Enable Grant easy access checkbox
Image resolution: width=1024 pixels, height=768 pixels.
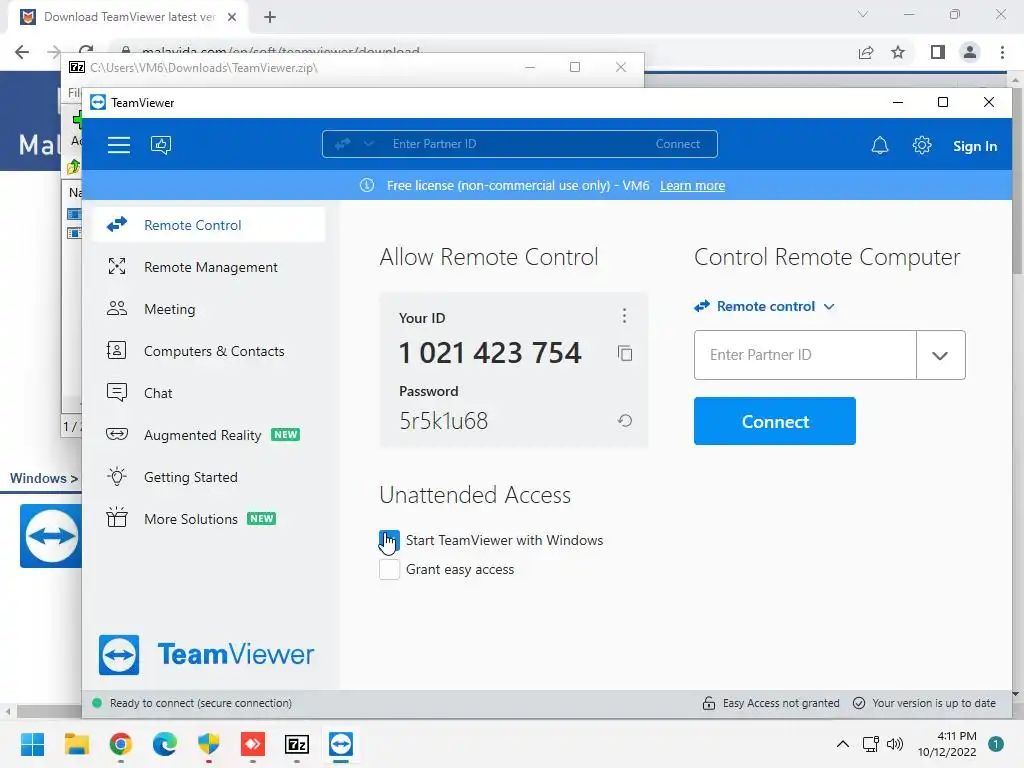pyautogui.click(x=389, y=569)
